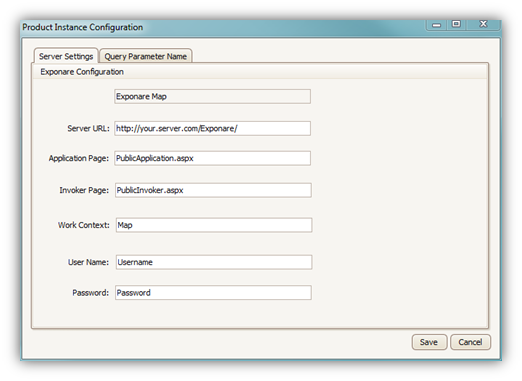Click the Password label text

click(91, 293)
